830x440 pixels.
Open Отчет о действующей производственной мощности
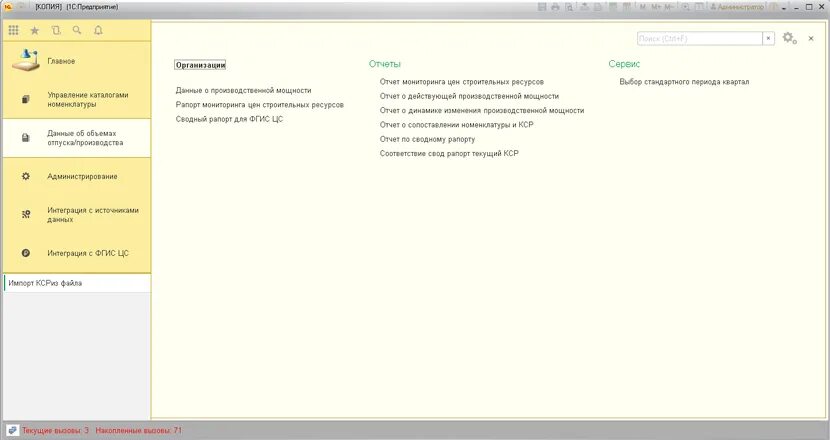click(x=469, y=96)
